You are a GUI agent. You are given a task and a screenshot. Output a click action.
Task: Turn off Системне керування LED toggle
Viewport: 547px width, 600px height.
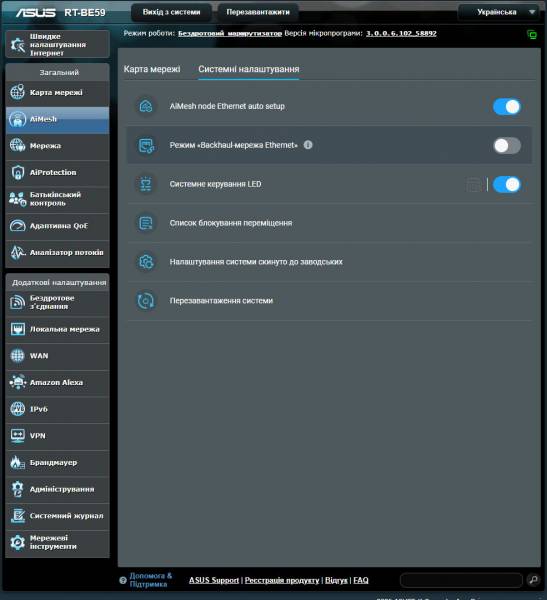tap(507, 184)
